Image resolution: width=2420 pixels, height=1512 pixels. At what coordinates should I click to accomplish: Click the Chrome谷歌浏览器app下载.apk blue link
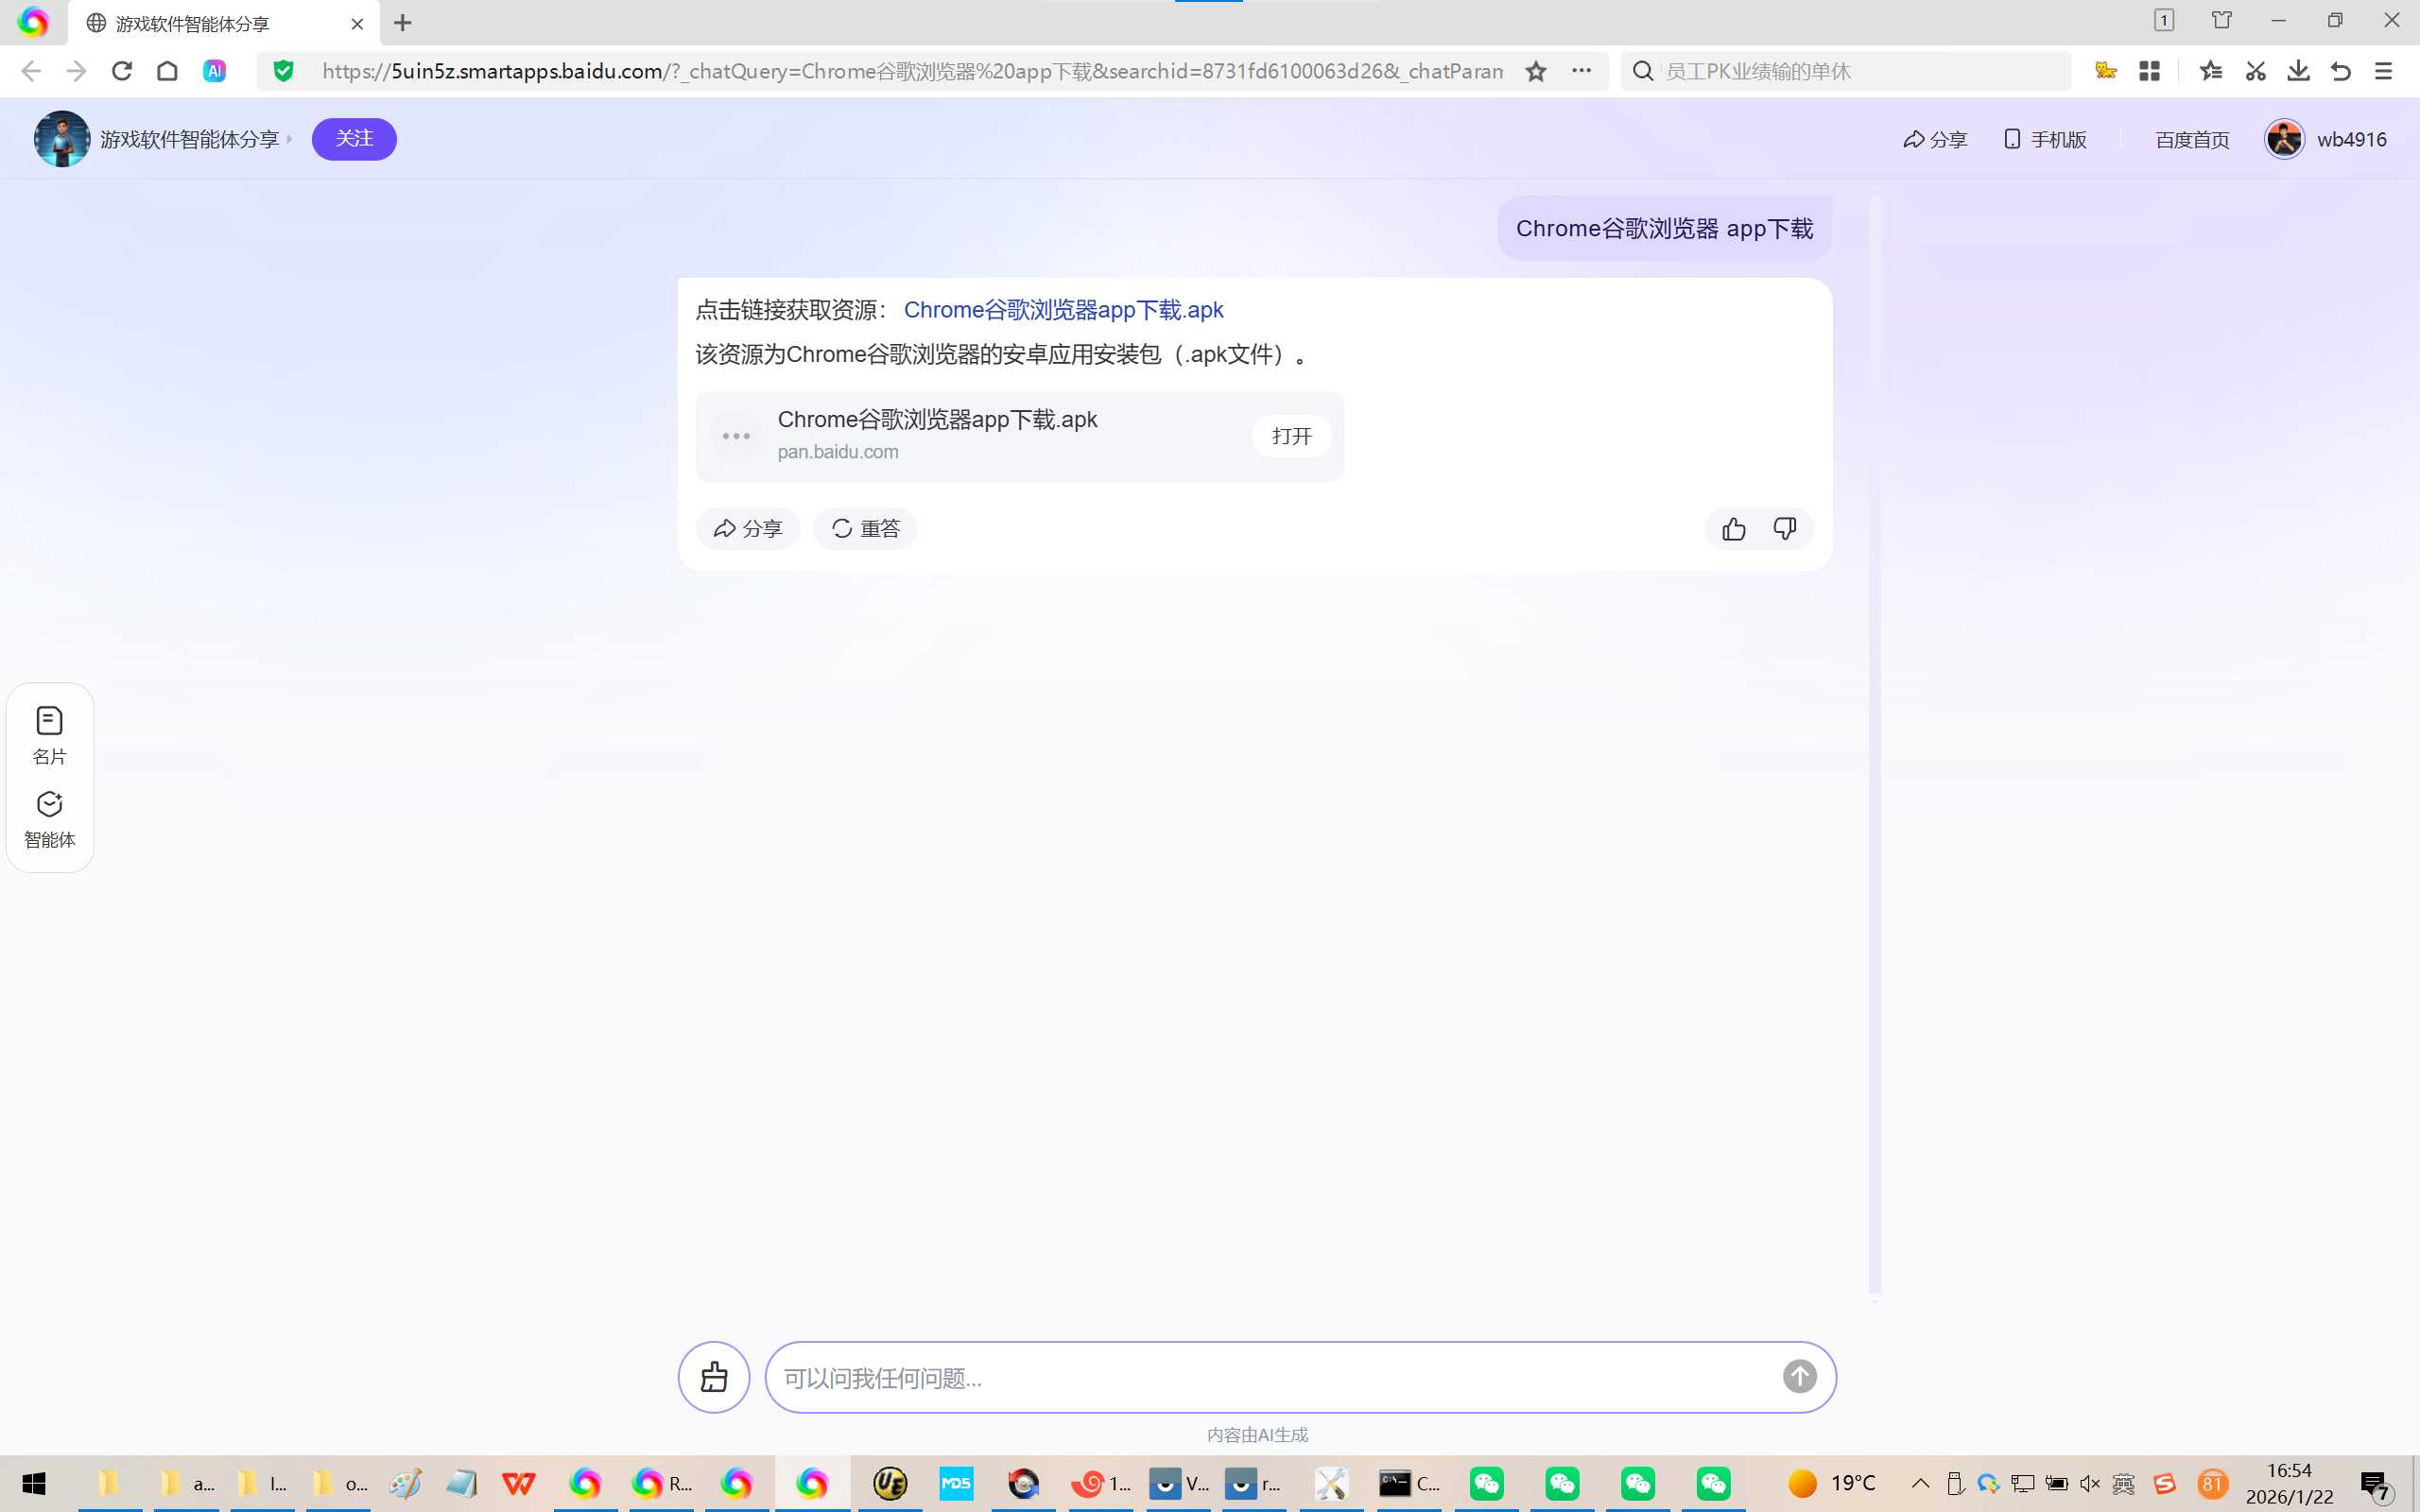click(1063, 310)
